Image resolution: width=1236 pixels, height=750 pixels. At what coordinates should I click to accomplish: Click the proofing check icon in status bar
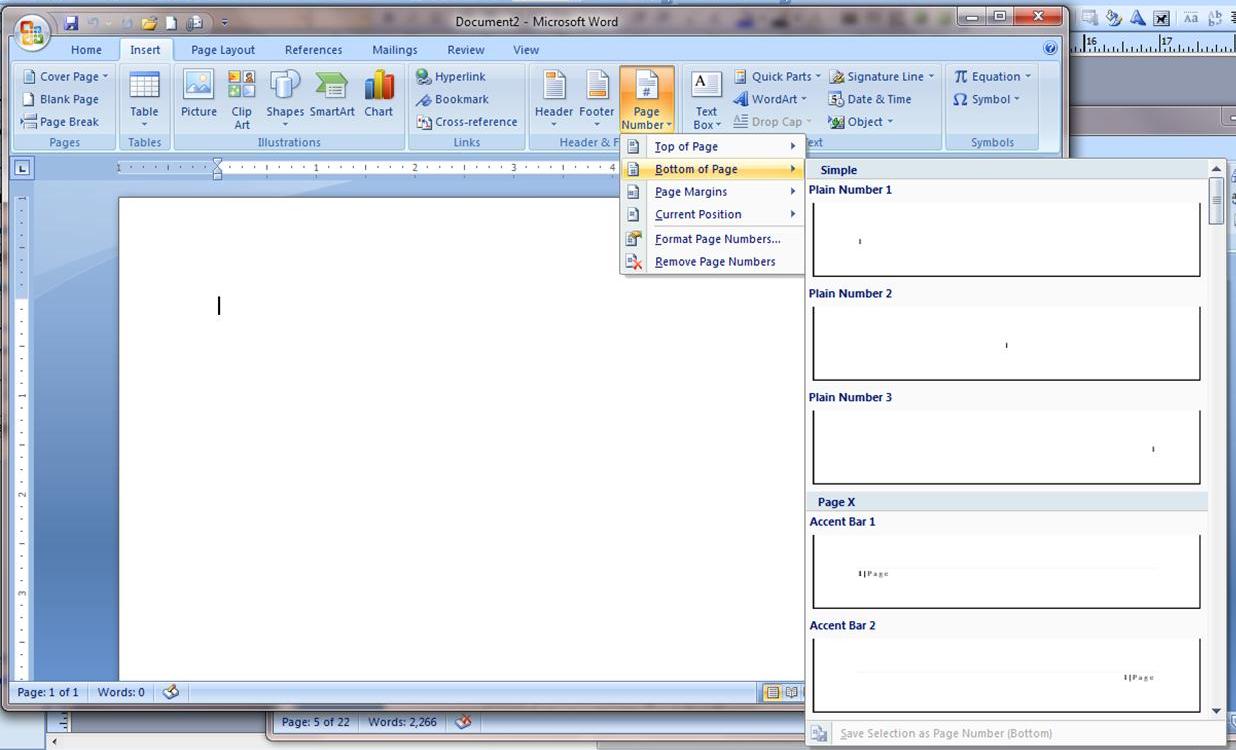click(x=171, y=692)
